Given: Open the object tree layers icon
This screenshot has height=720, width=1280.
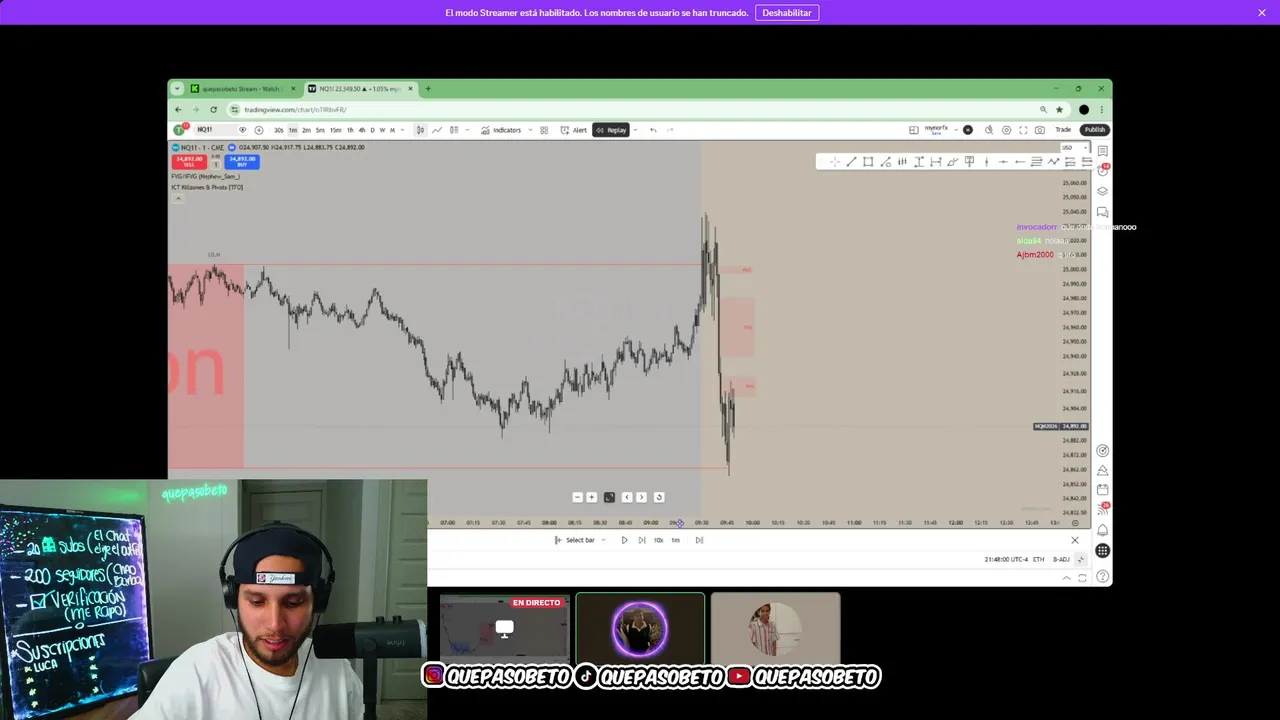Looking at the screenshot, I should tap(1102, 191).
